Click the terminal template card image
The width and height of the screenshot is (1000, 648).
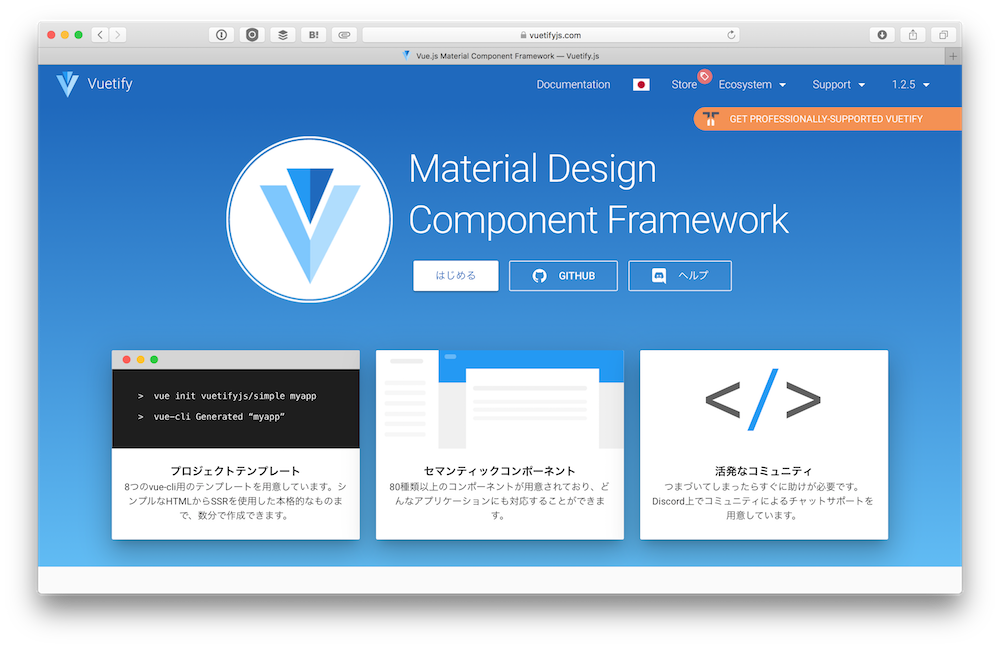pyautogui.click(x=235, y=399)
